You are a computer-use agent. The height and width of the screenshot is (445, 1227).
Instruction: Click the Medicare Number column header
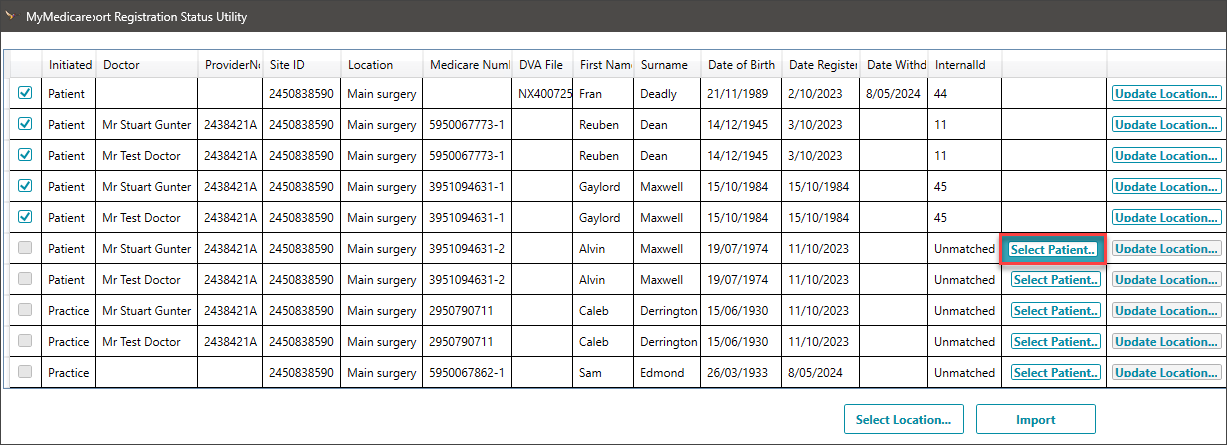469,65
